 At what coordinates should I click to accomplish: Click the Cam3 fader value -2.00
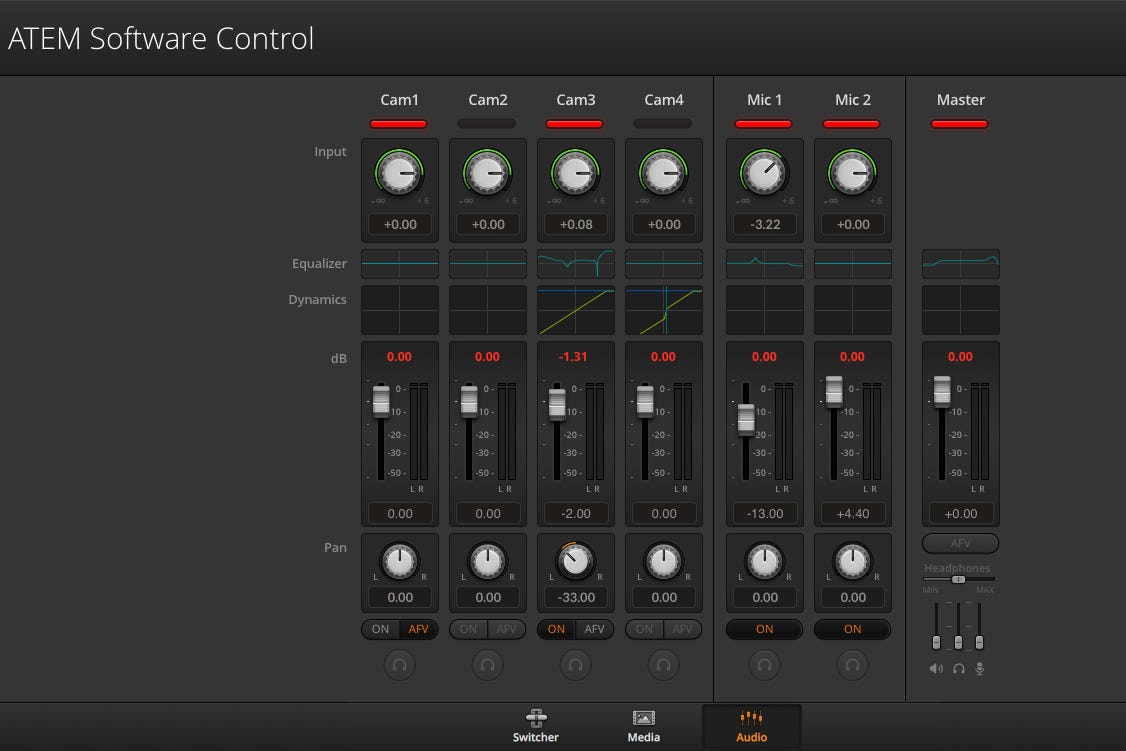tap(575, 514)
